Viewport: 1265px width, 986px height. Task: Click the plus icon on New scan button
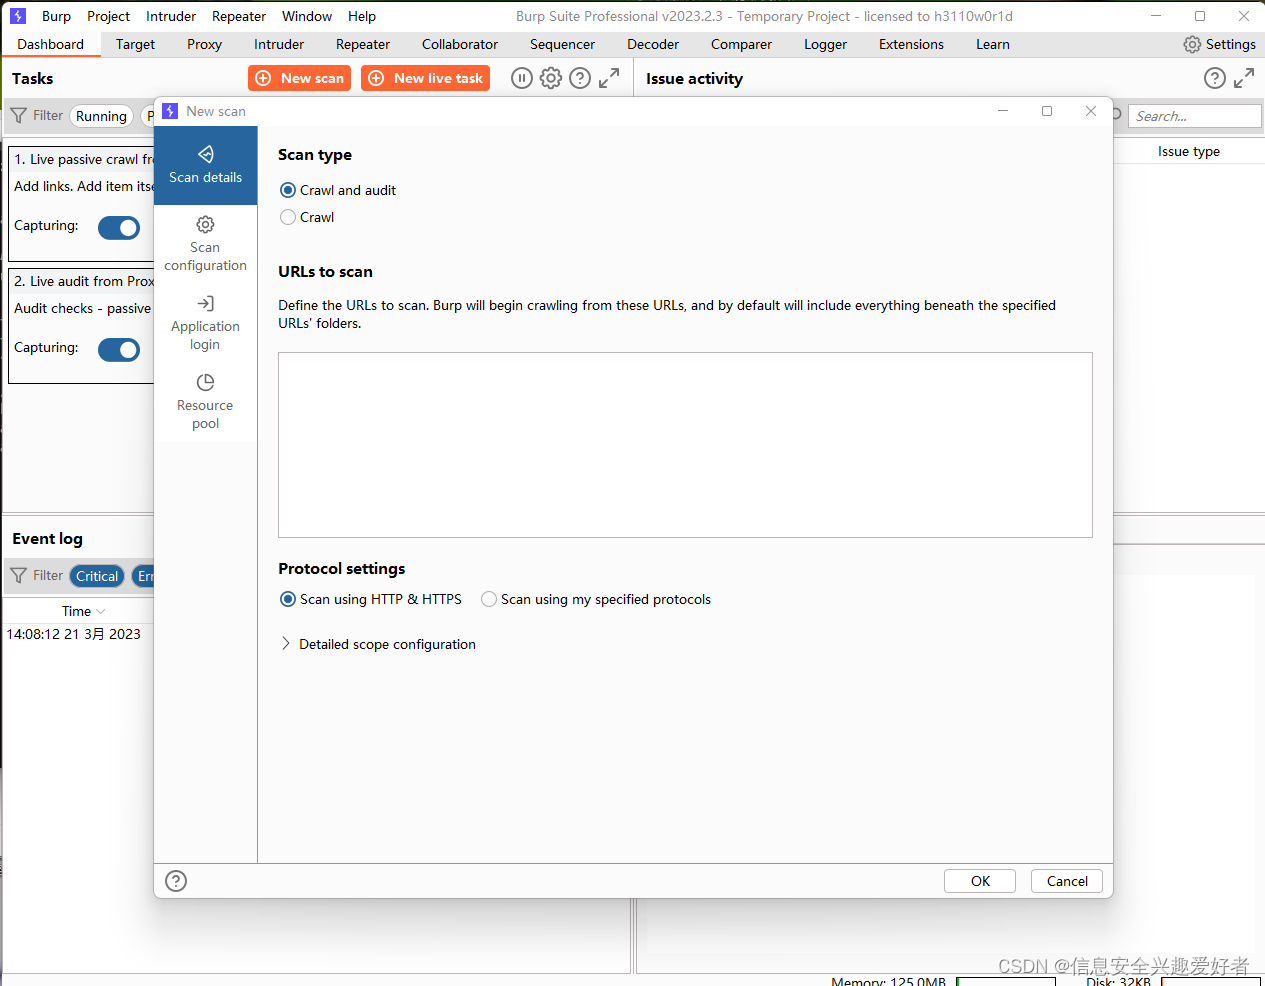264,78
